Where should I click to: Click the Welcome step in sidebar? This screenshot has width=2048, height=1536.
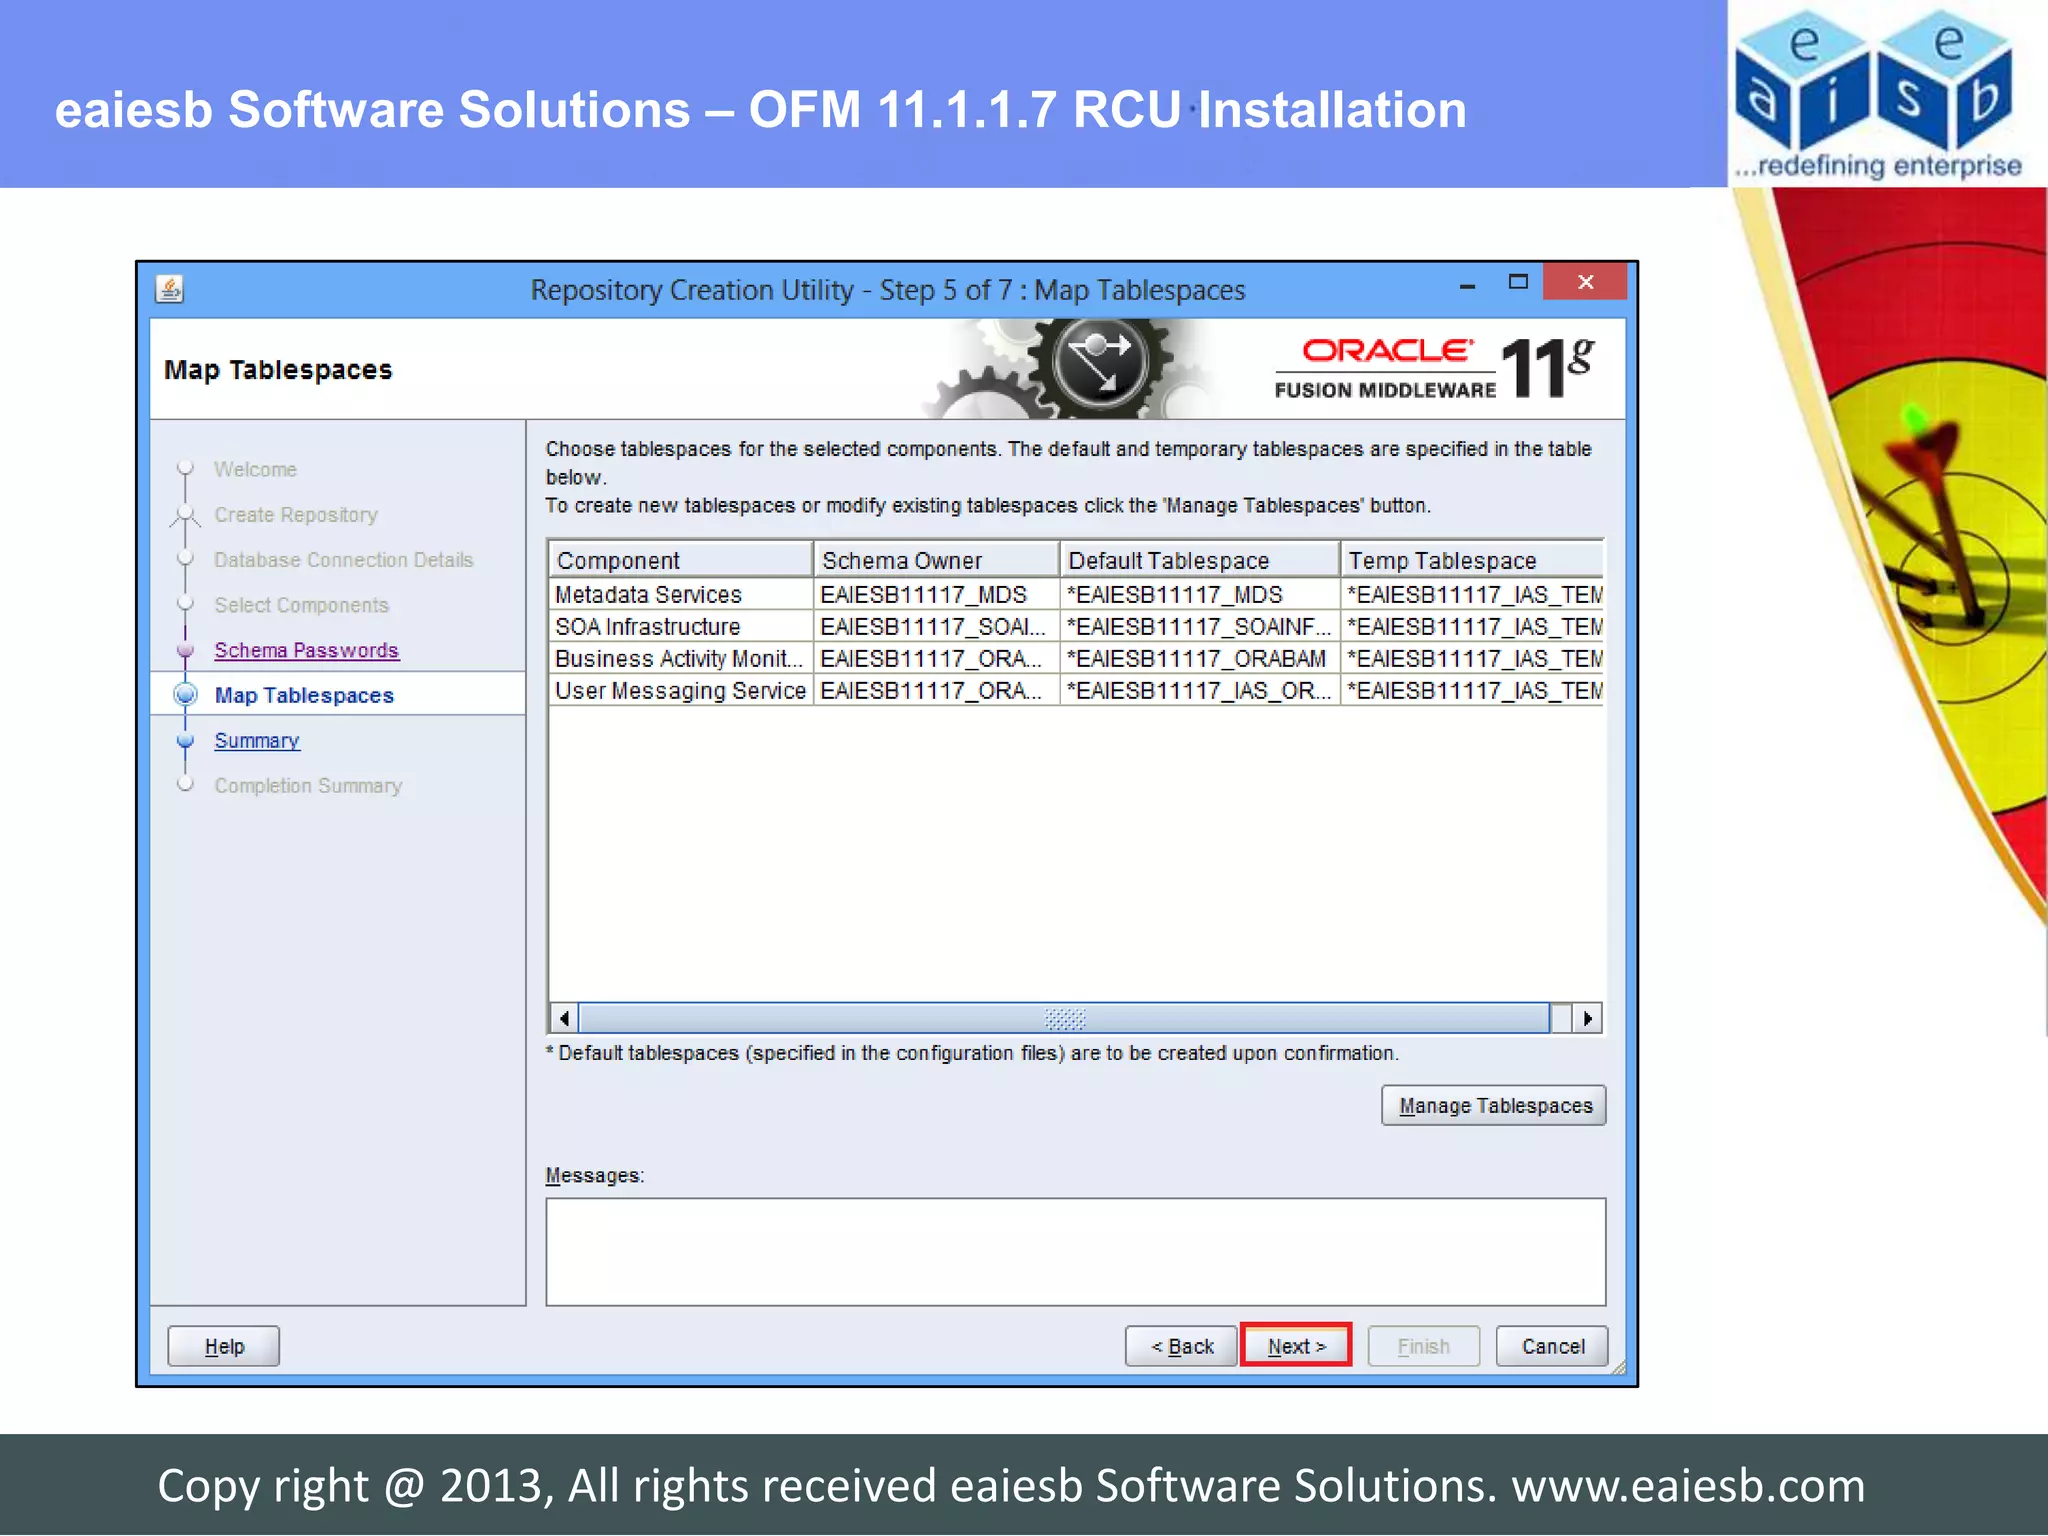tap(255, 469)
